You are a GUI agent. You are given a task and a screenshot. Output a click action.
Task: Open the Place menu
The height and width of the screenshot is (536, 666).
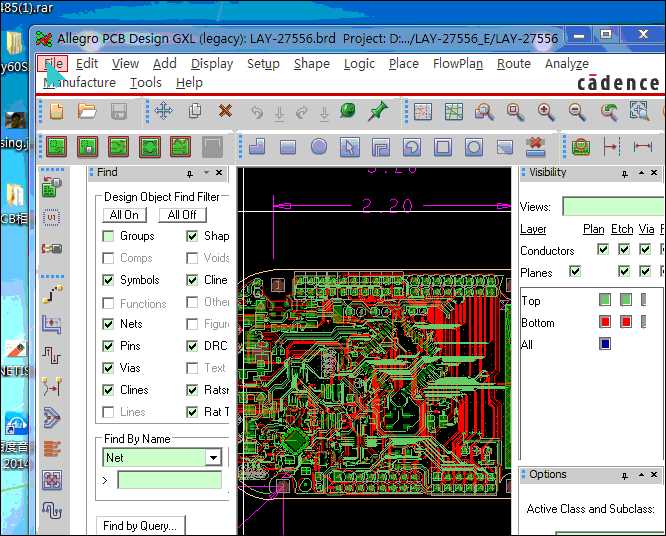click(404, 64)
